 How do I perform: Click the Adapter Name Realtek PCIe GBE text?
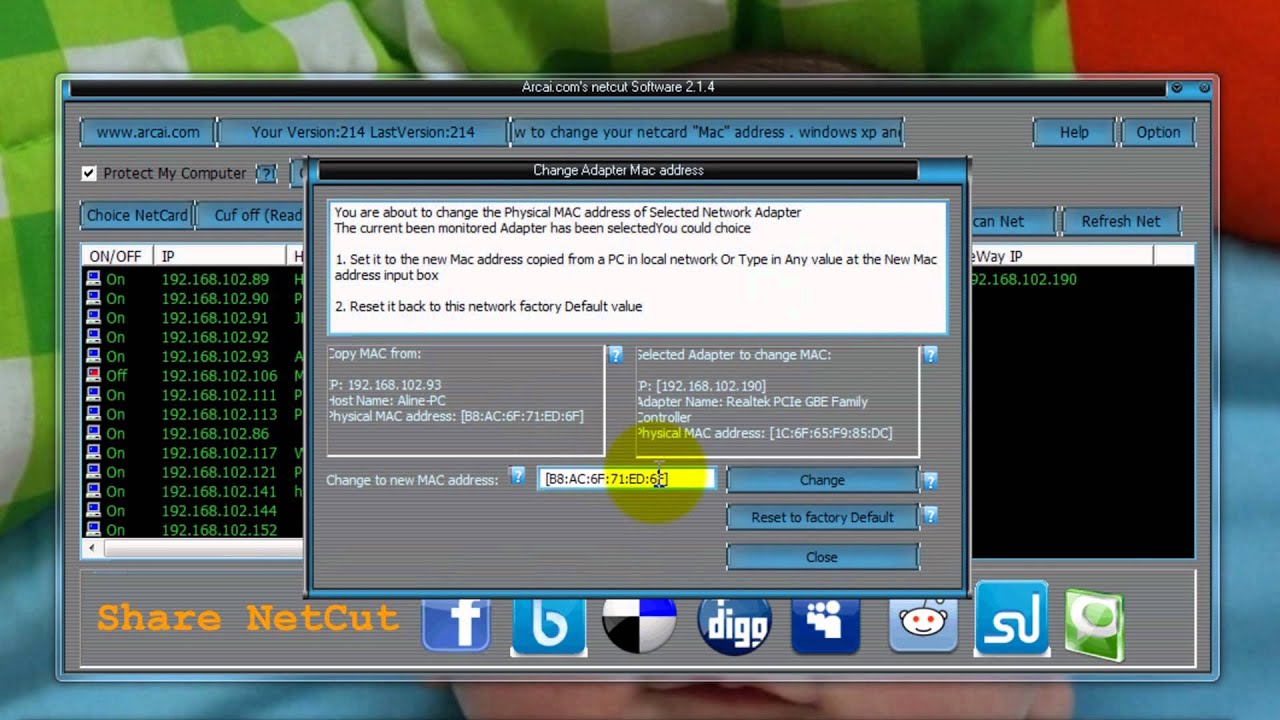click(x=752, y=409)
